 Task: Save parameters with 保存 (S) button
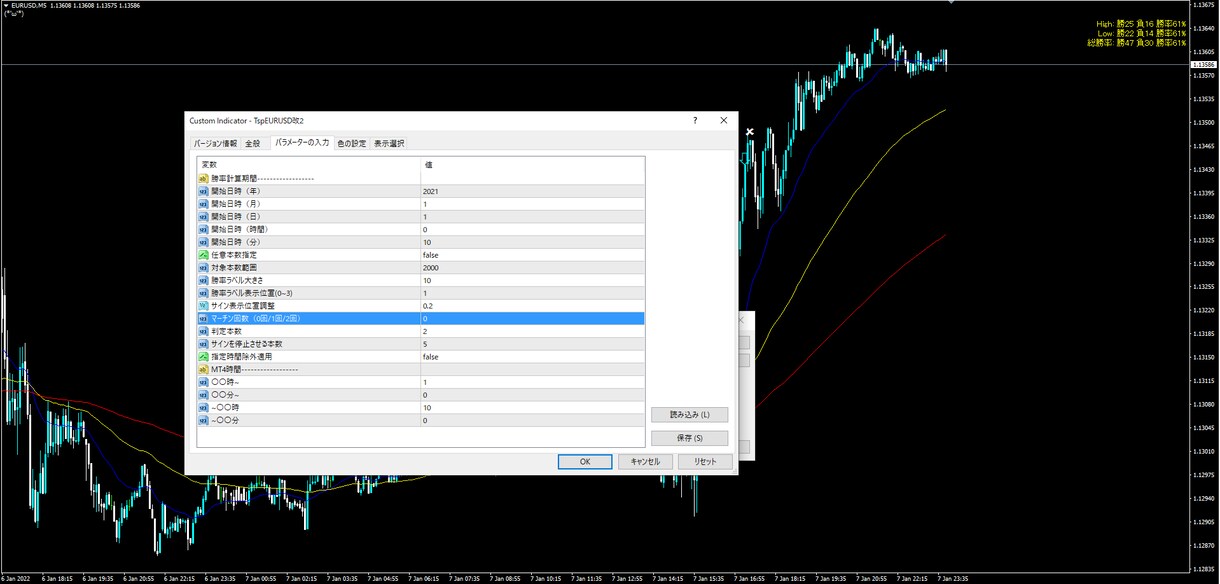(x=689, y=438)
